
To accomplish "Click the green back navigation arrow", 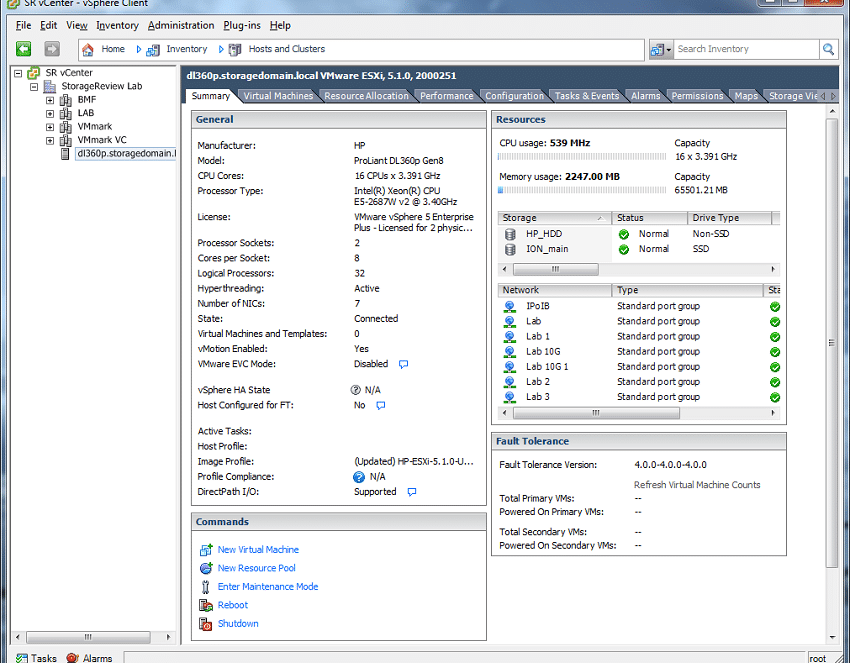I will (23, 49).
